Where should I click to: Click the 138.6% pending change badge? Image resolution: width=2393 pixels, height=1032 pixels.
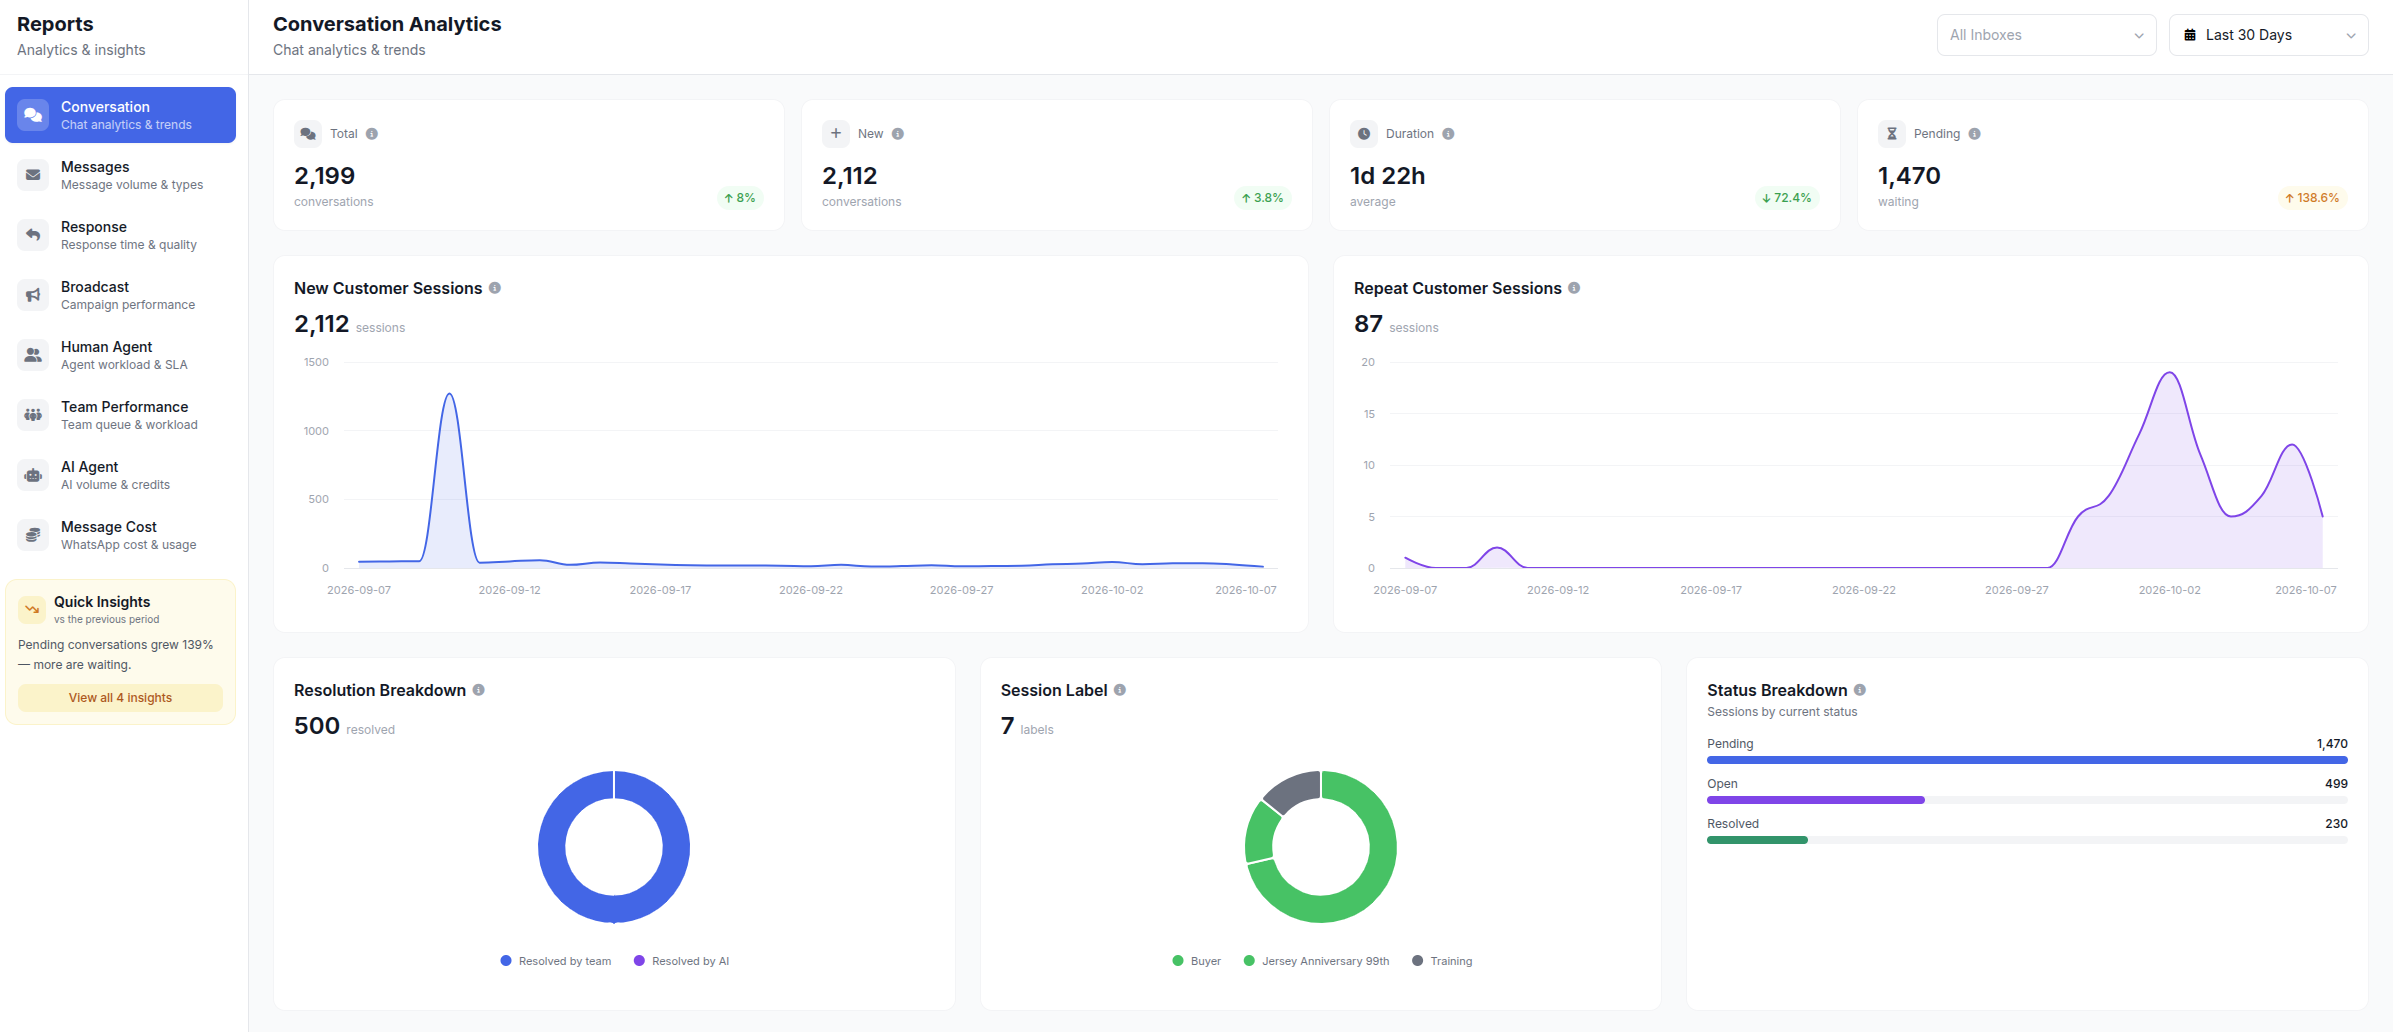(x=2311, y=198)
